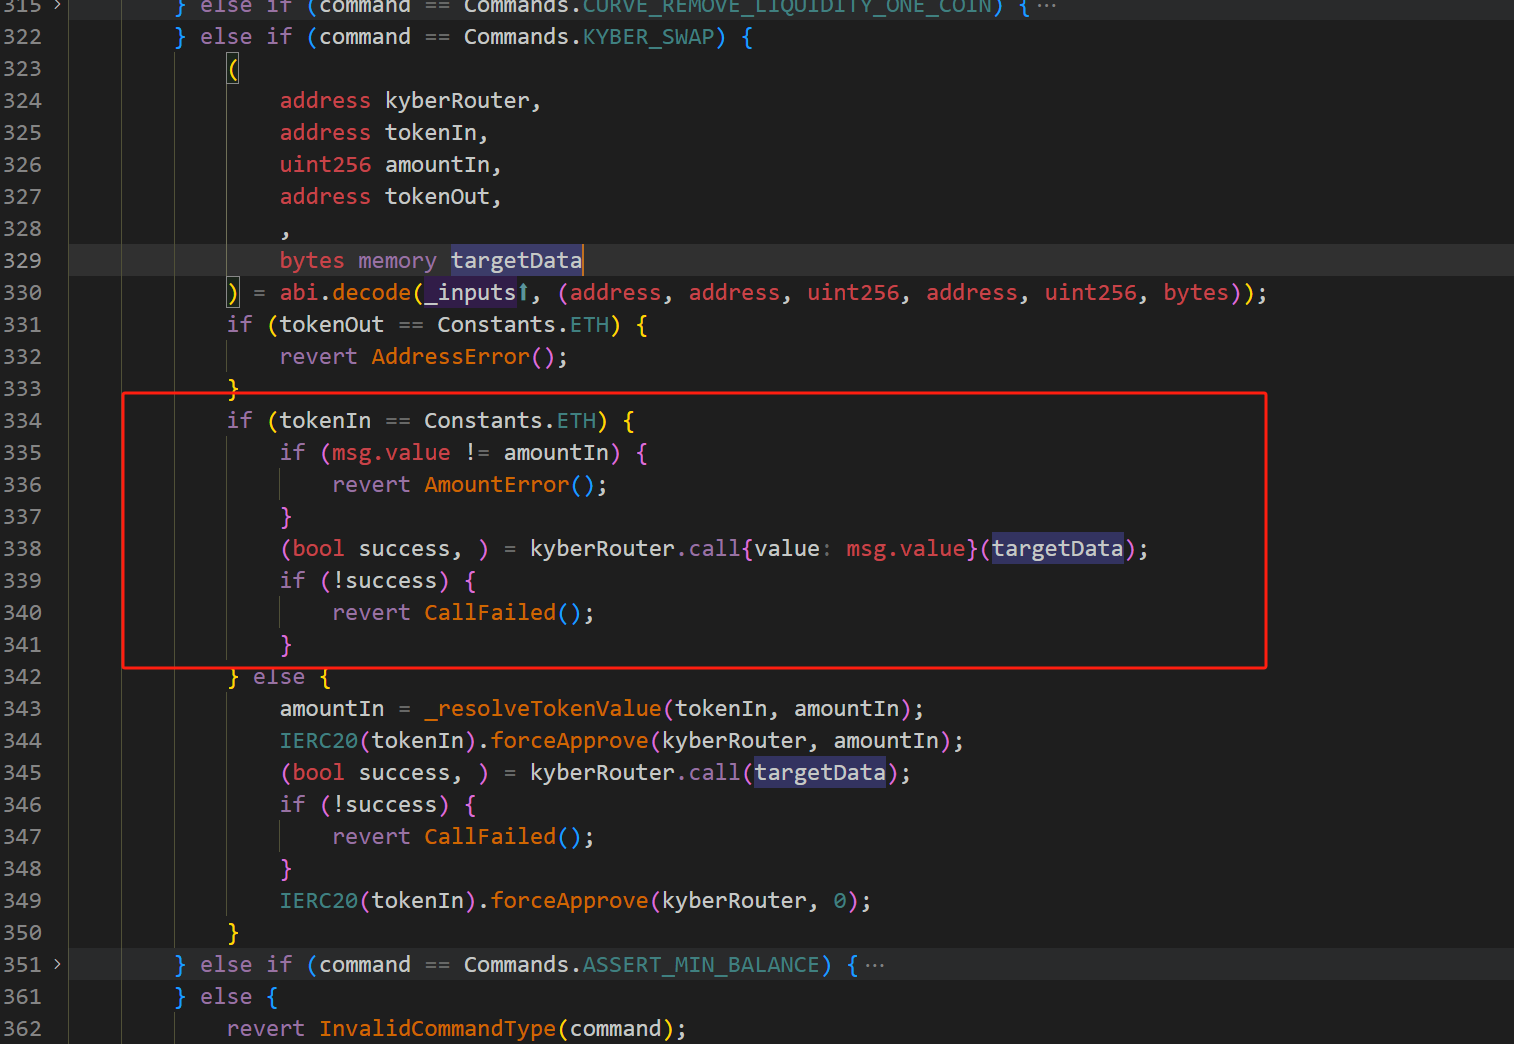Click line number 362 in the gutter
1514x1044 pixels.
[x=22, y=1029]
